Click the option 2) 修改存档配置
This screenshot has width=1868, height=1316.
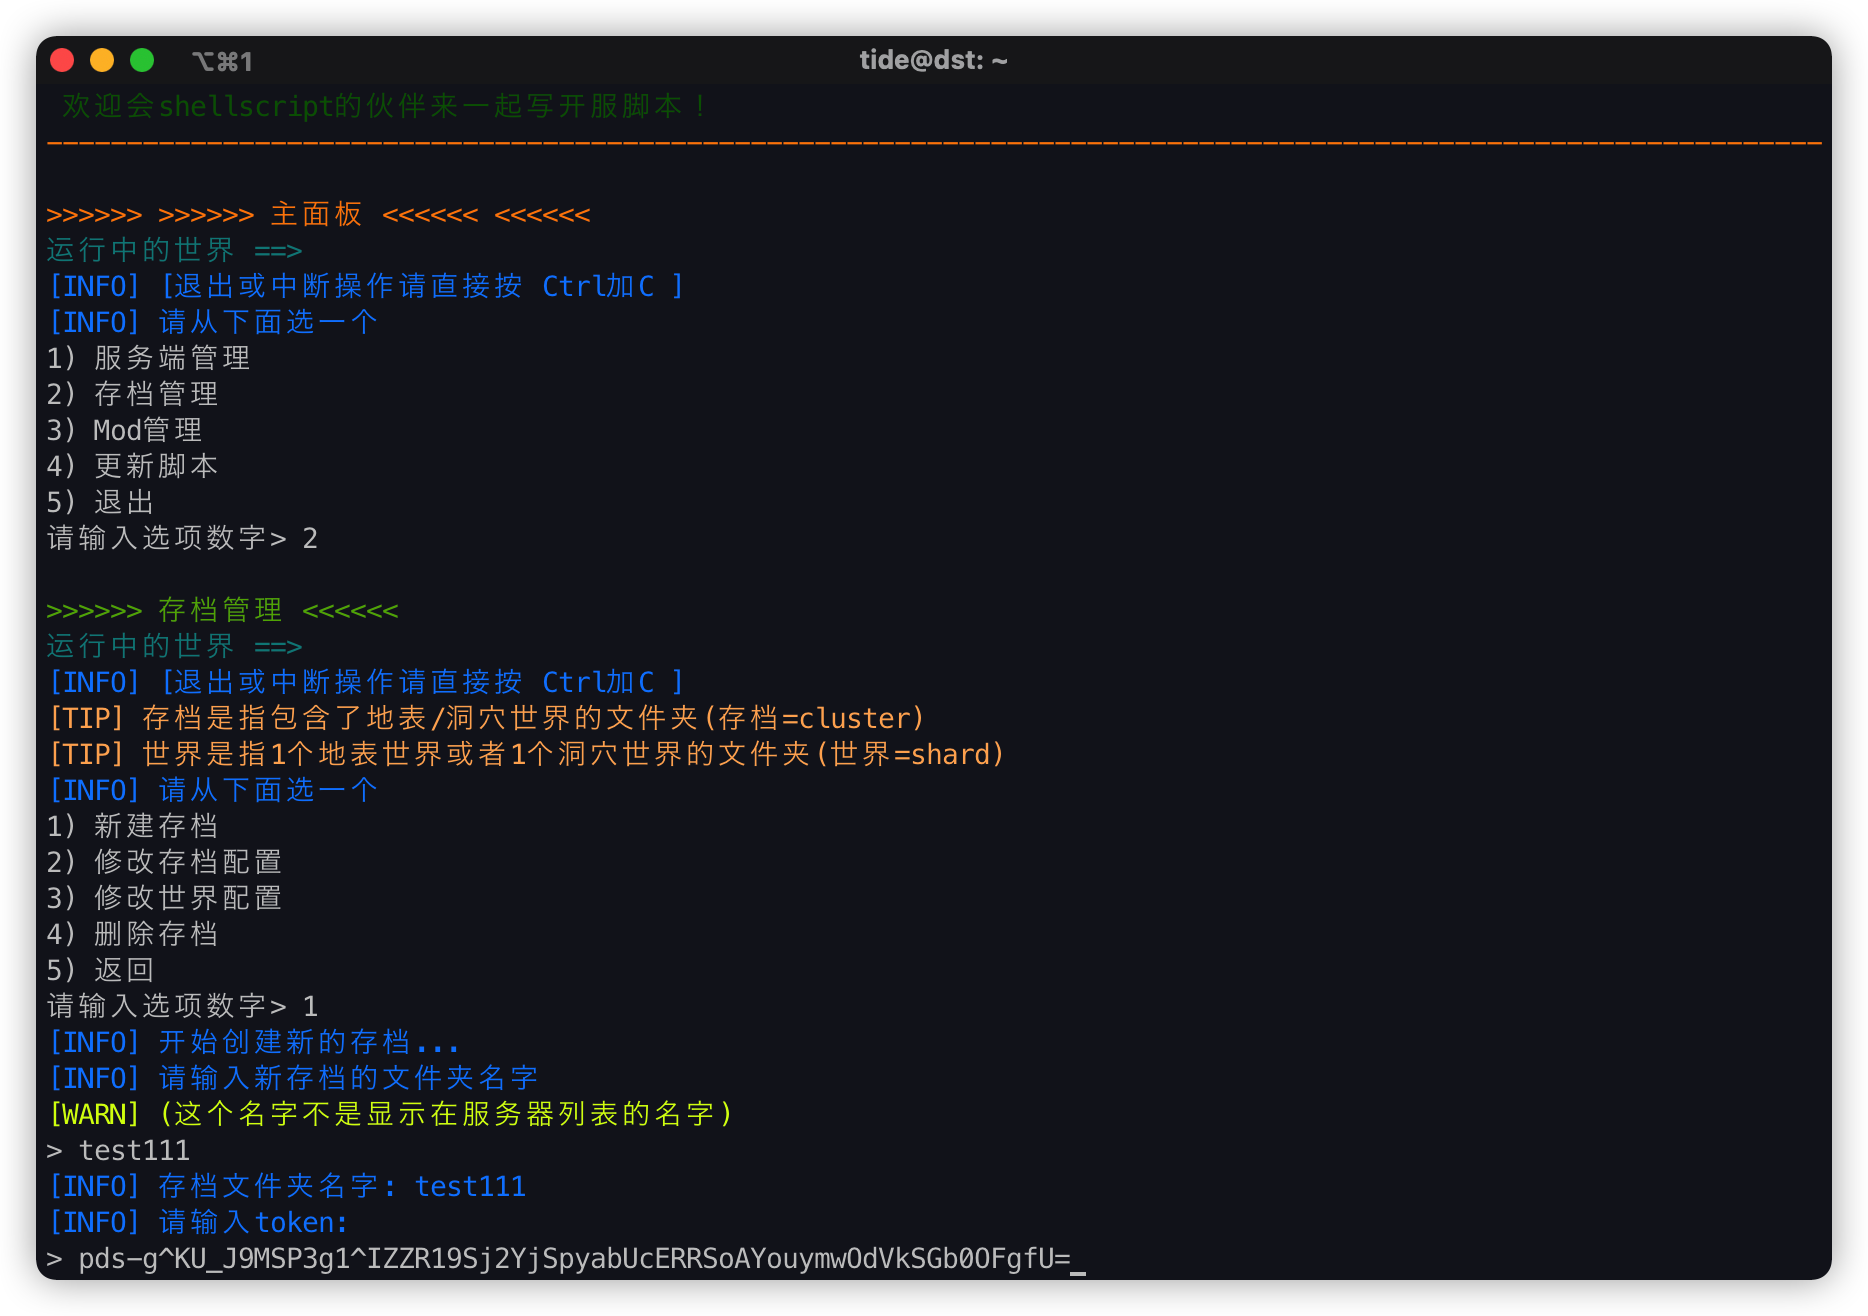tap(164, 862)
